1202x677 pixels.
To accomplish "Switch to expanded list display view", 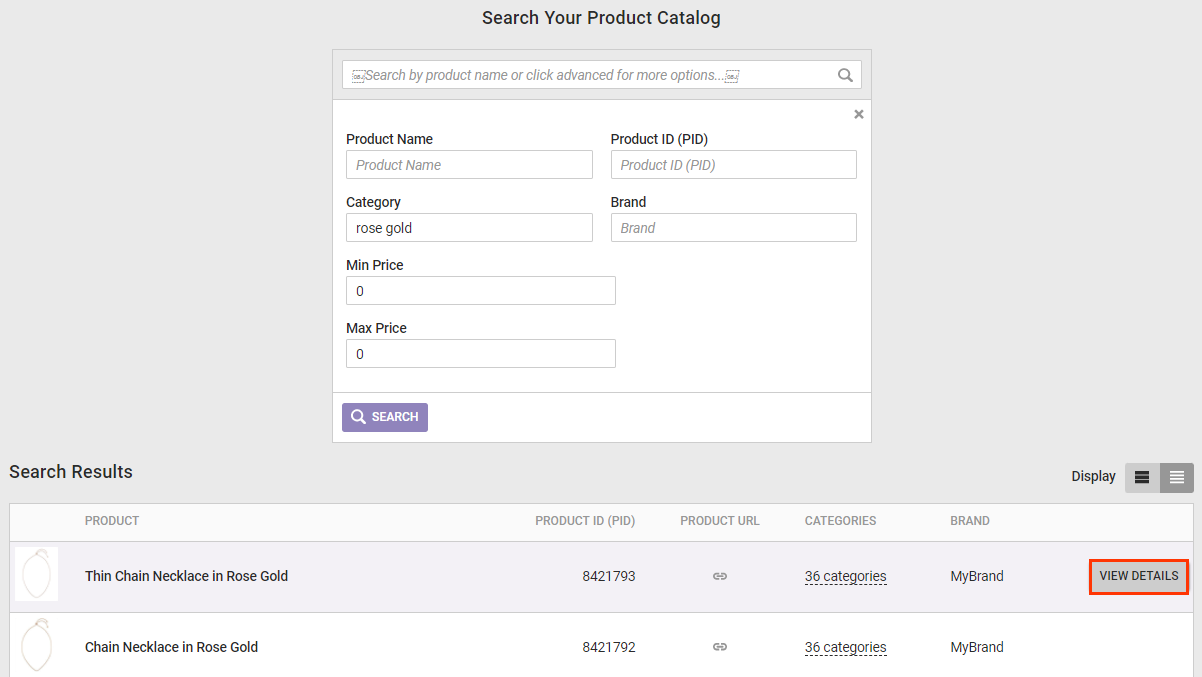I will pos(1142,478).
